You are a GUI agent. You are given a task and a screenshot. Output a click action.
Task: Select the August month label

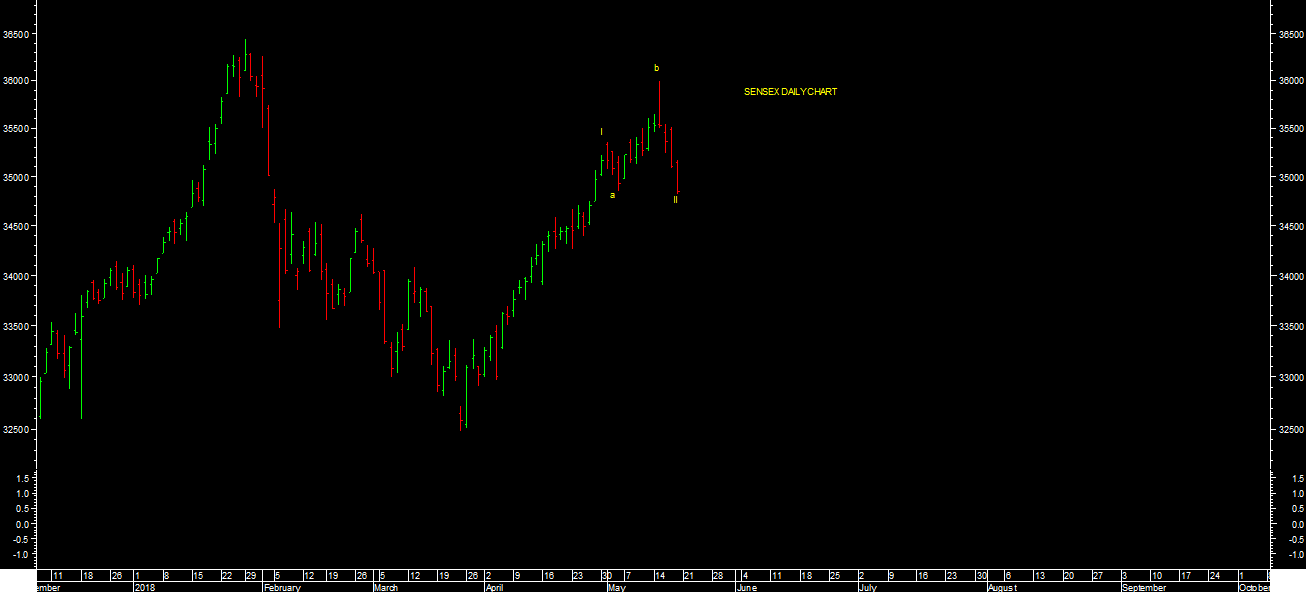click(1003, 588)
